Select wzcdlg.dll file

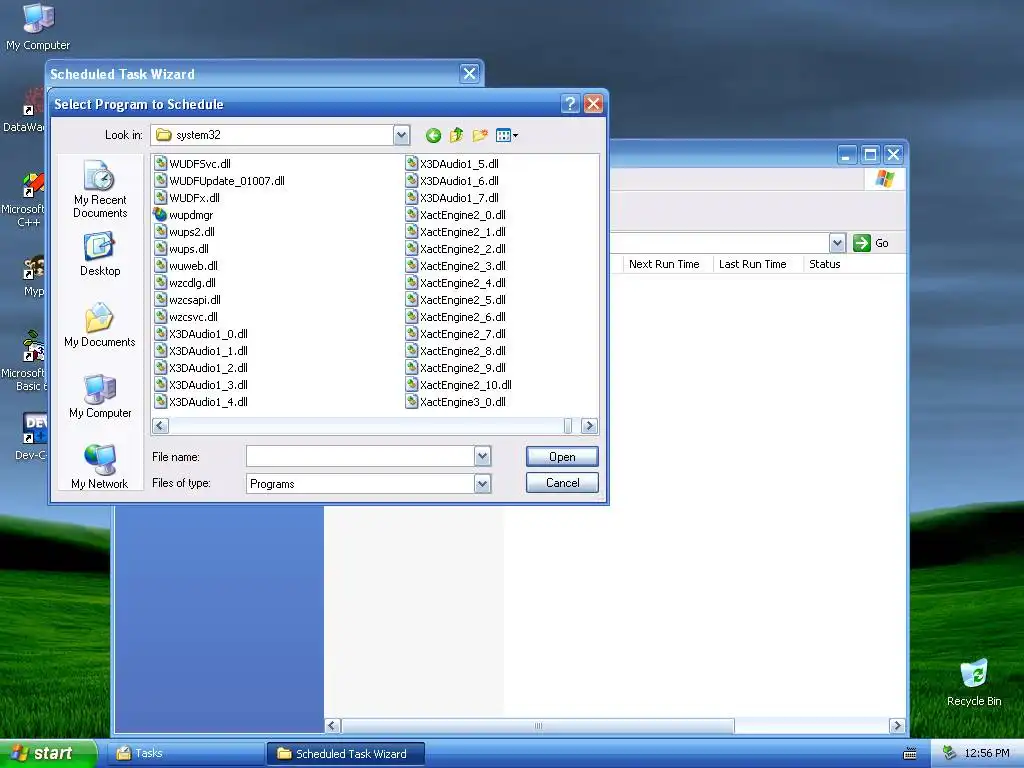point(185,283)
